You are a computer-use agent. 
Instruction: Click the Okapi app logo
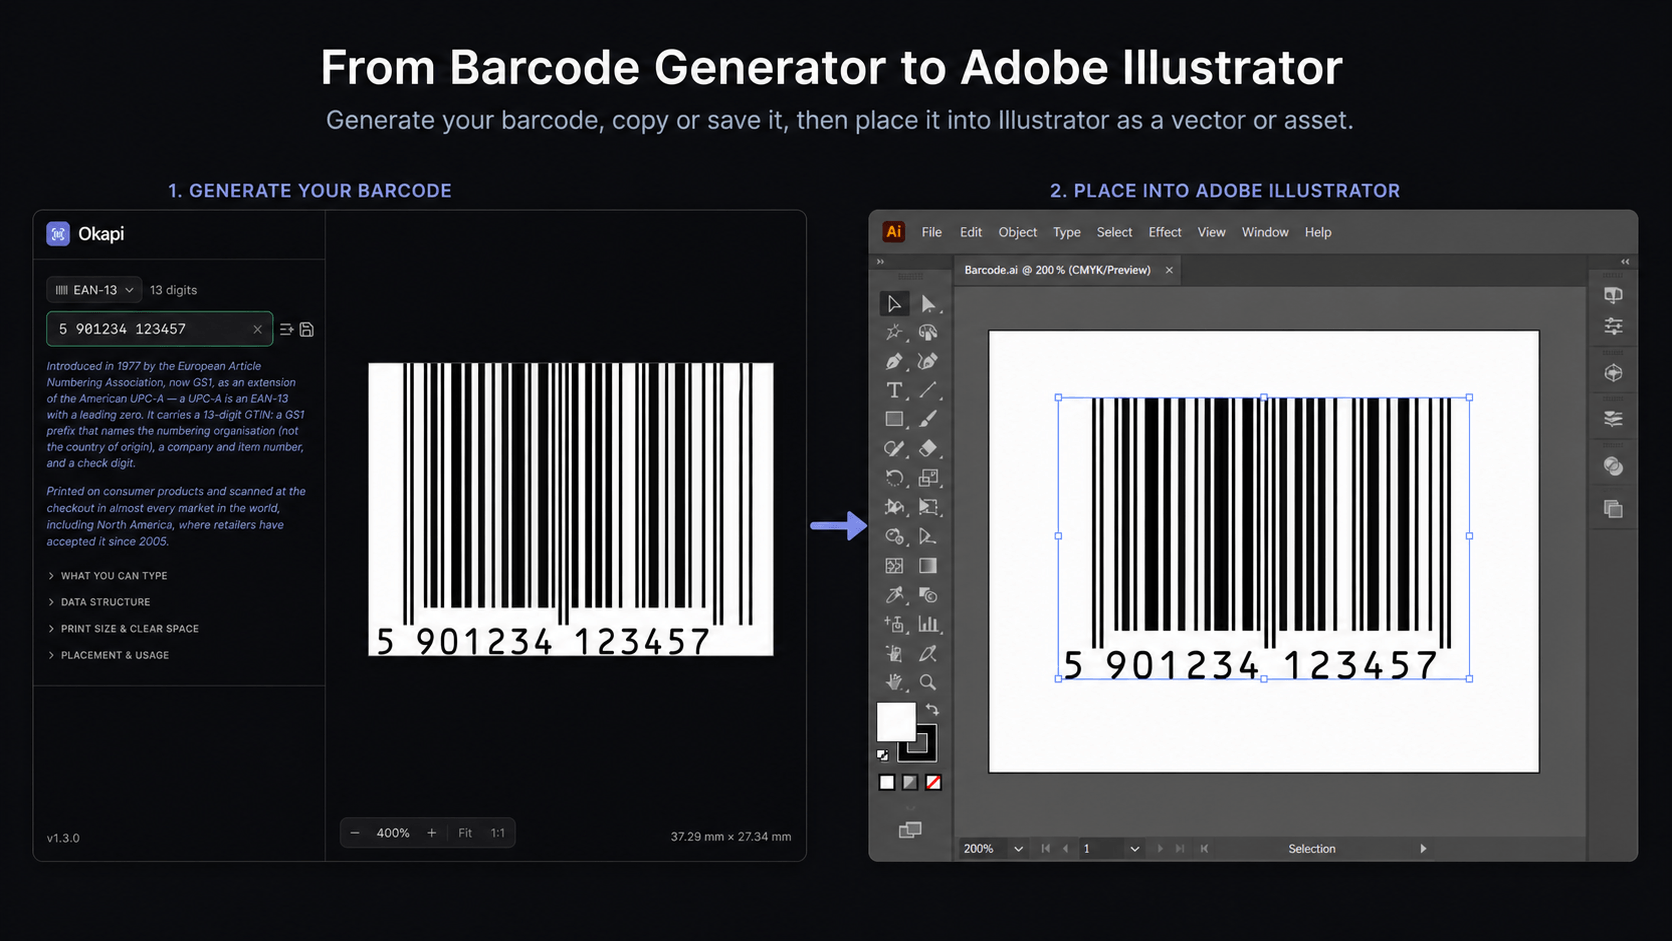[58, 234]
